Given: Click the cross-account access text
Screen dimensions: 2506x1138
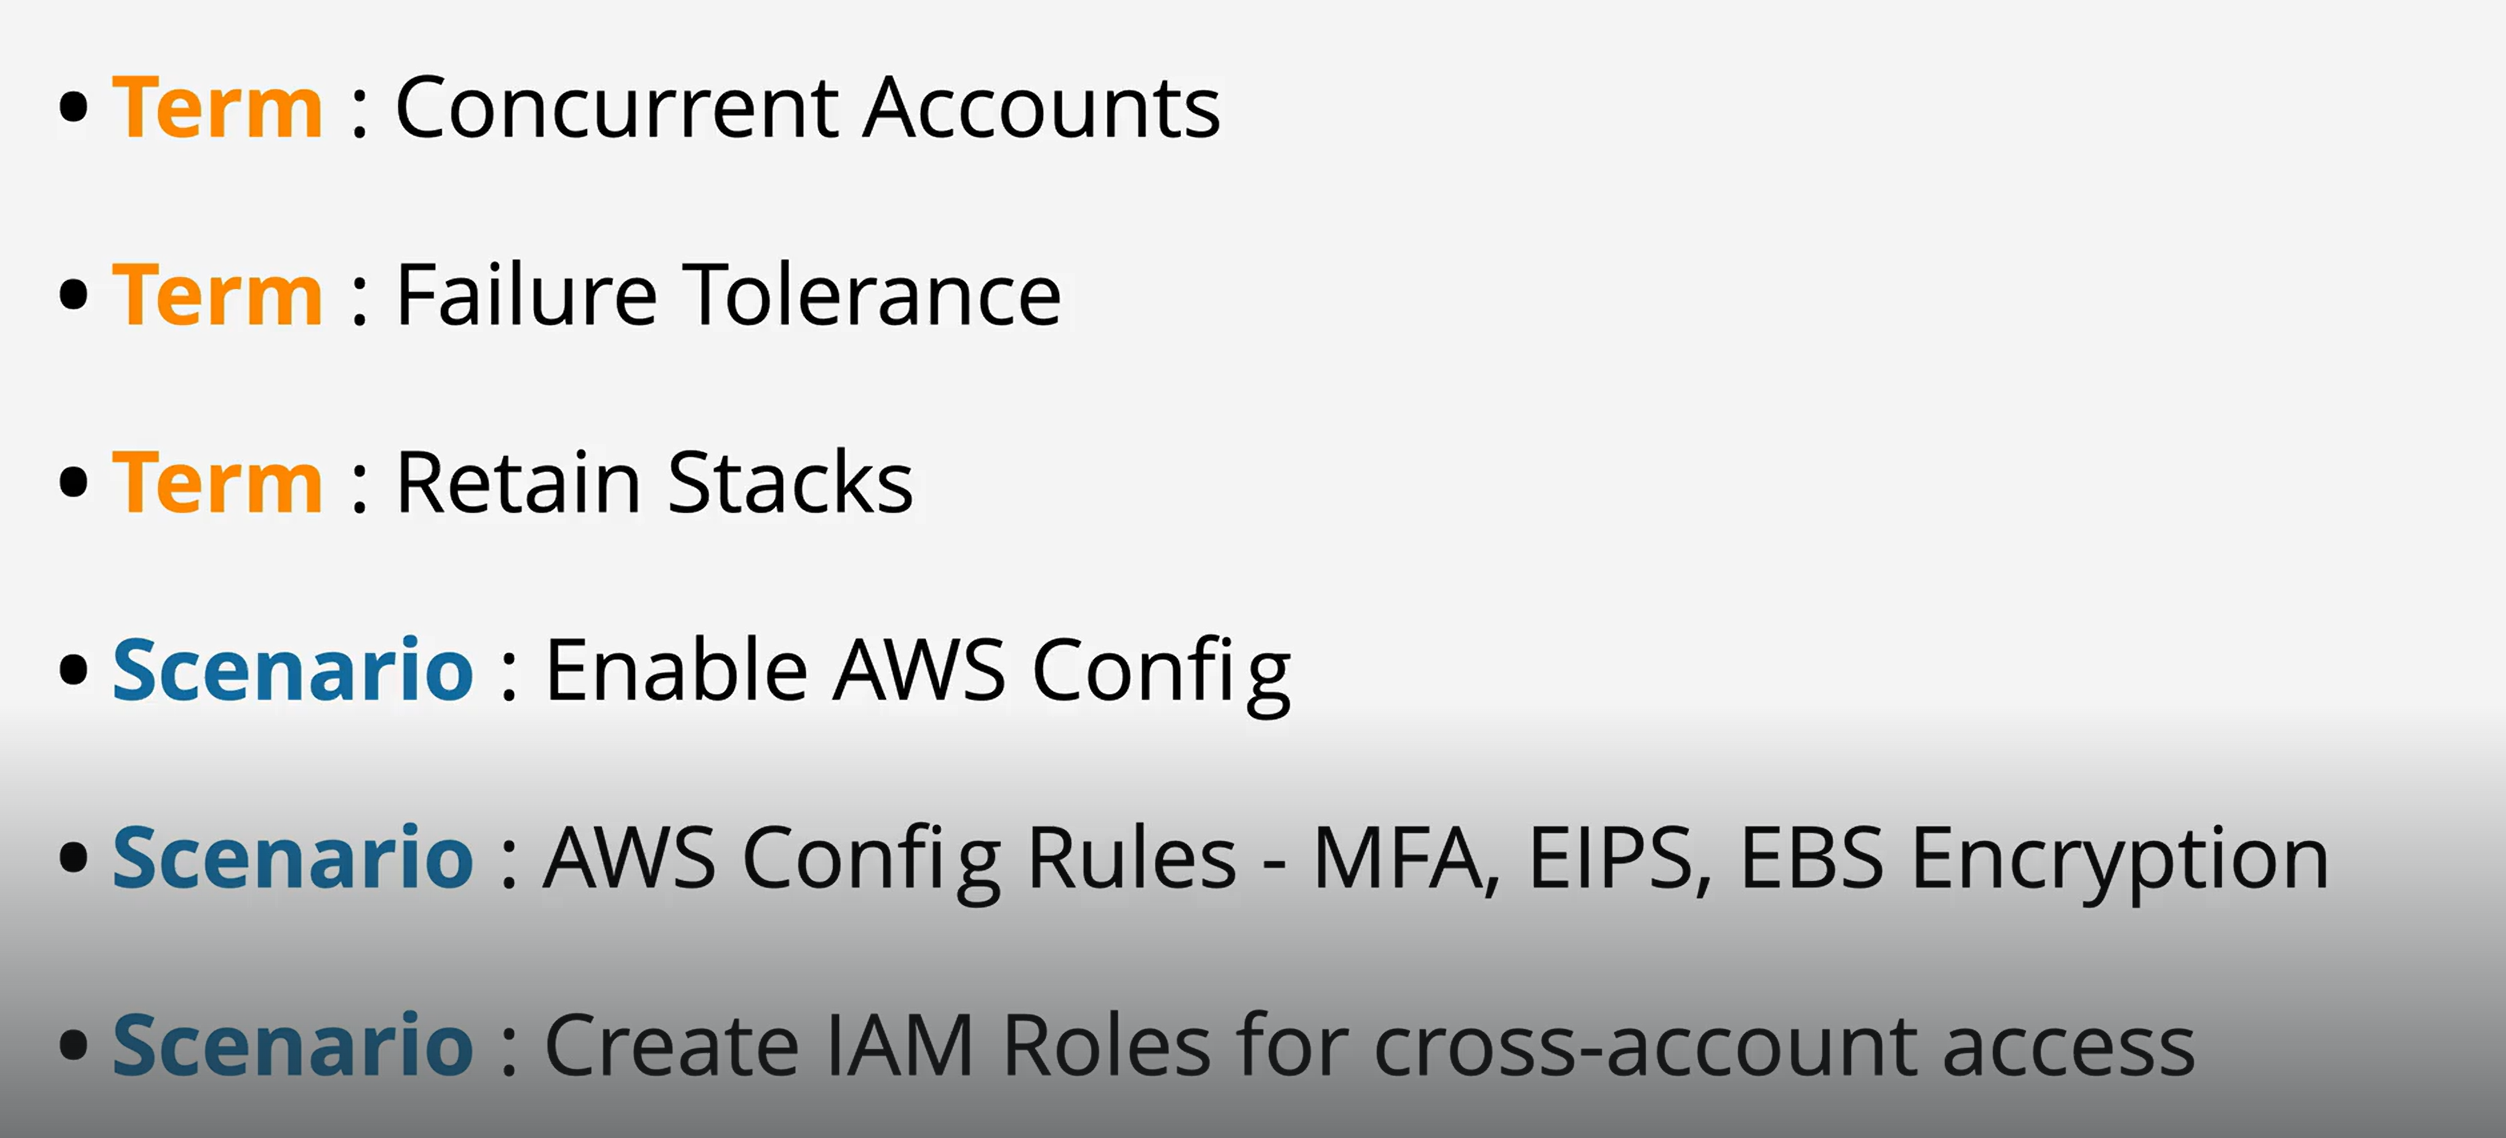Looking at the screenshot, I should [x=1784, y=1045].
